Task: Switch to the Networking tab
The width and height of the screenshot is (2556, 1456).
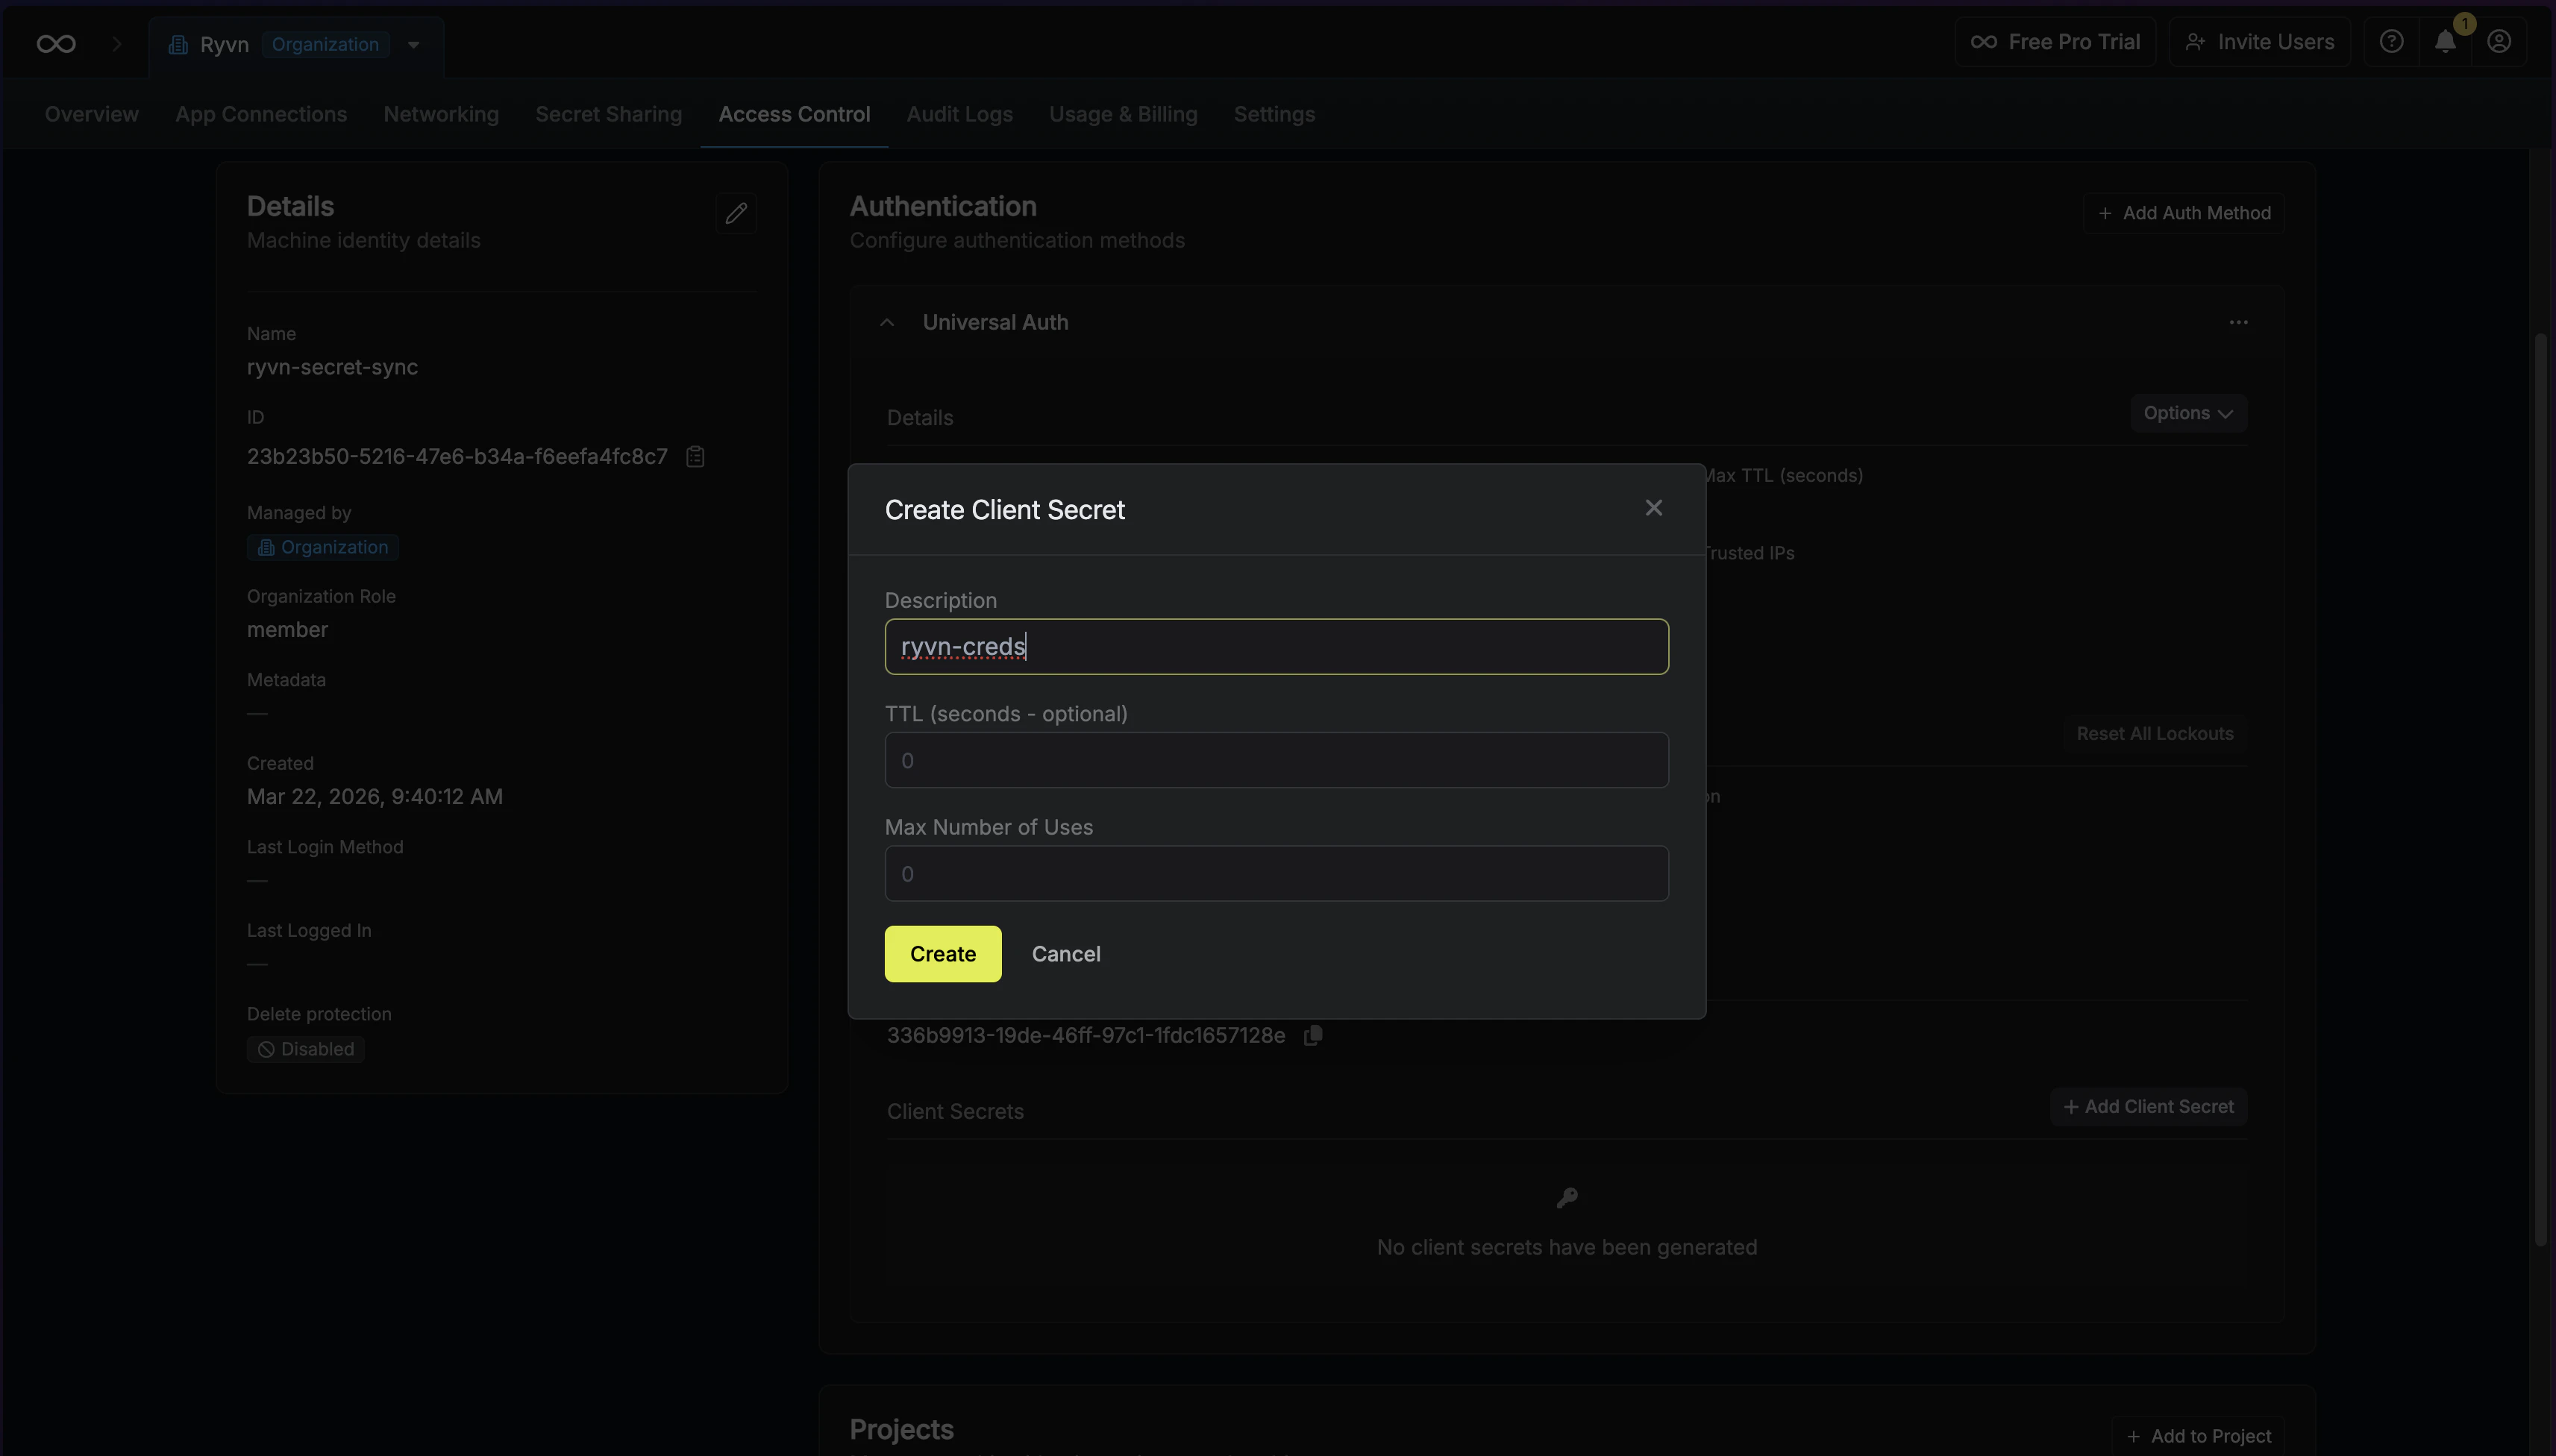Action: [441, 114]
